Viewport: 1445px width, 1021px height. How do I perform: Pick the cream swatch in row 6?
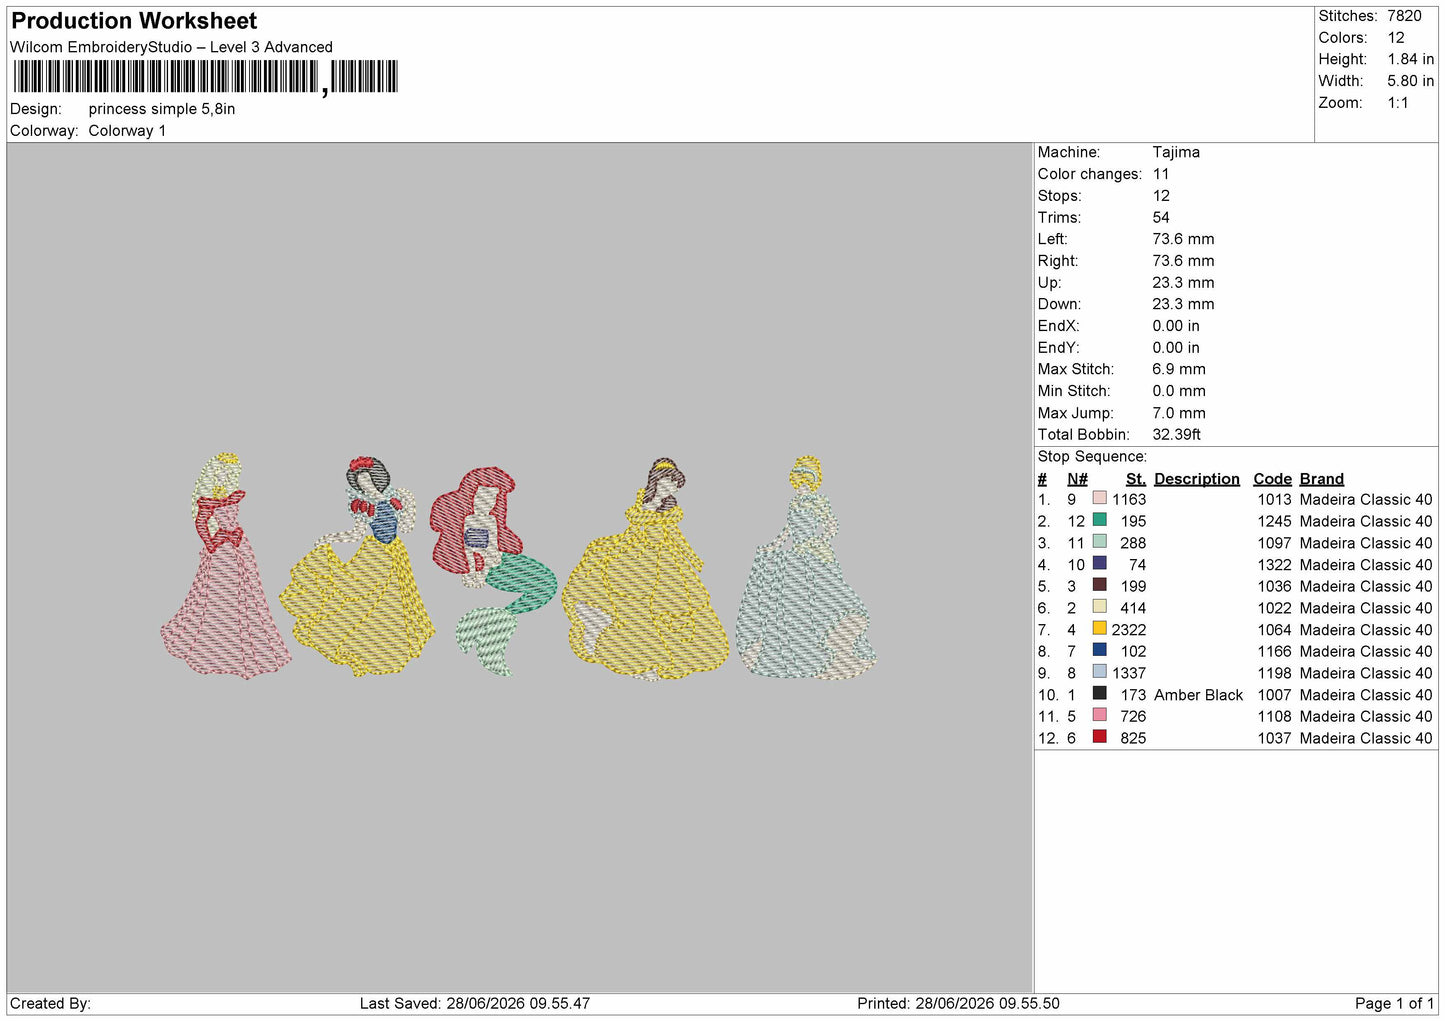pyautogui.click(x=1100, y=607)
